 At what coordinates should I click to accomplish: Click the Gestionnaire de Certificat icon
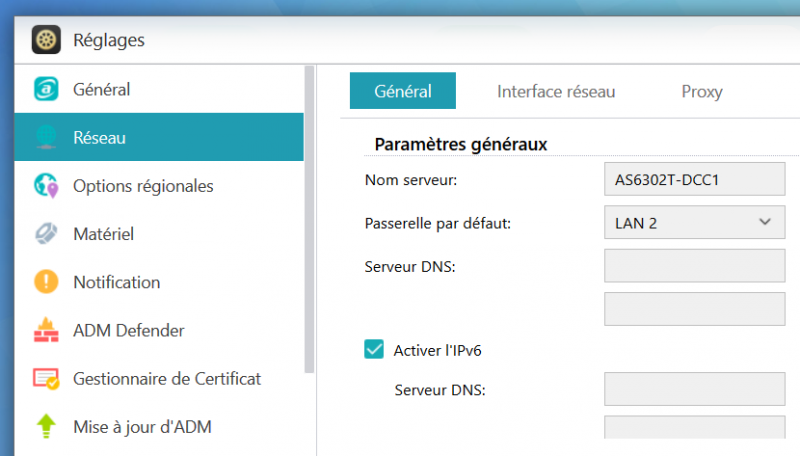pos(46,379)
